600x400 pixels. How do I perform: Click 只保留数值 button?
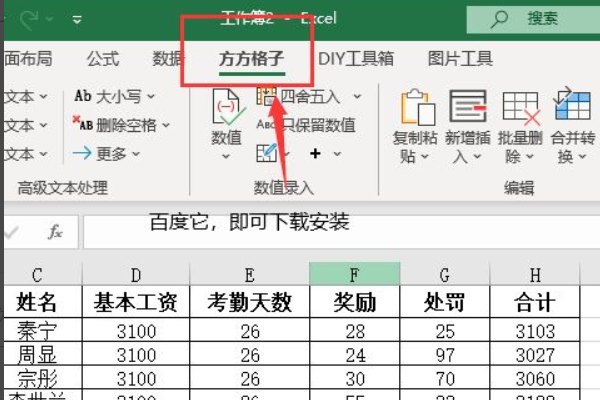click(x=305, y=125)
